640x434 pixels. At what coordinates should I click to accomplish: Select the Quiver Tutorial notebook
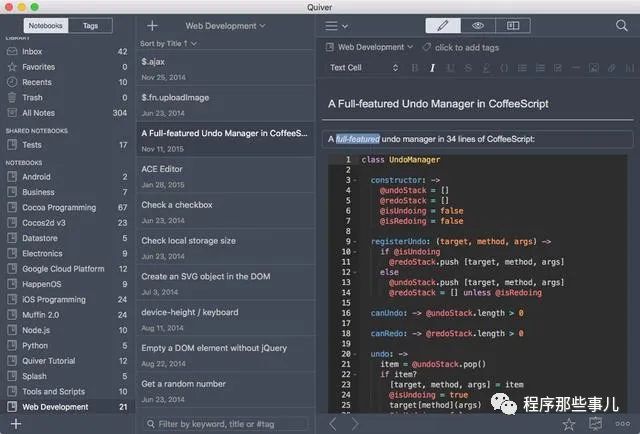67,361
